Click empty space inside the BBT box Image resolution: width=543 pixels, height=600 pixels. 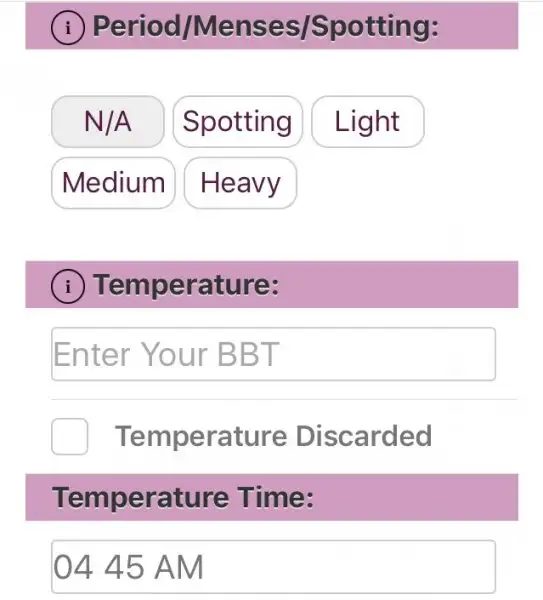(x=386, y=354)
